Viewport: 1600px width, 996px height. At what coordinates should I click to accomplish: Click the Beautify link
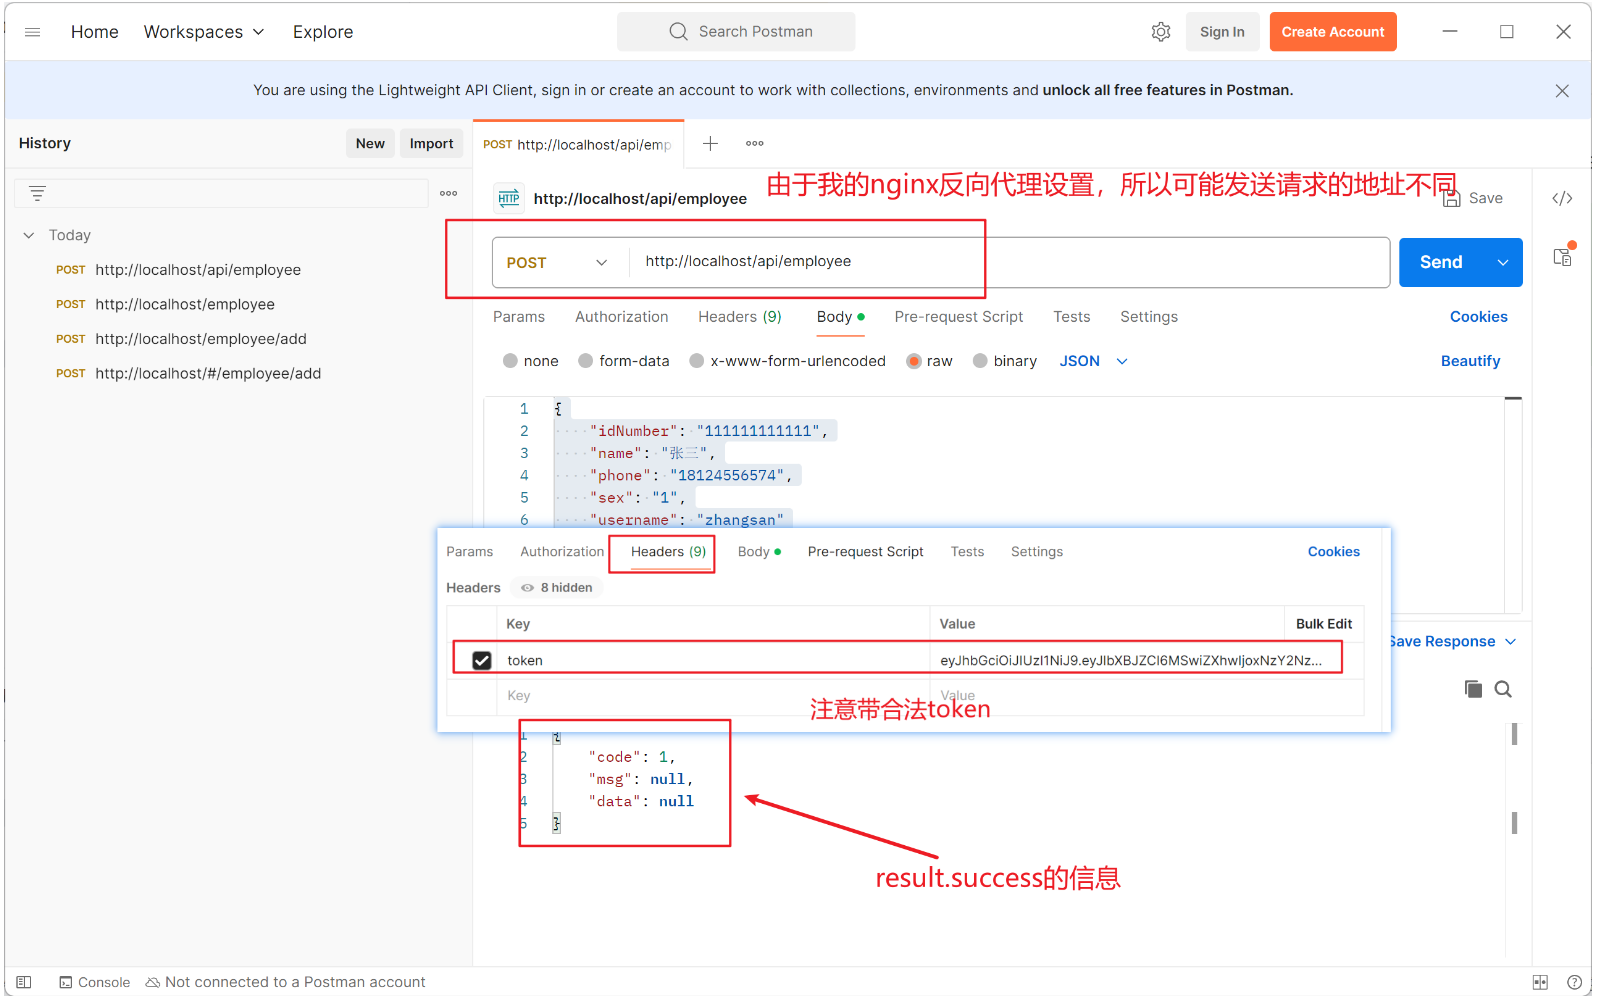1470,361
